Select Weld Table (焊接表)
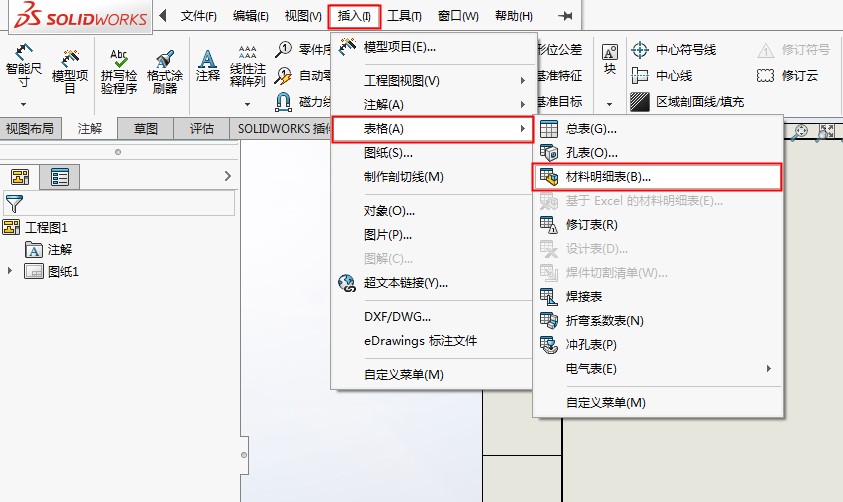The image size is (843, 502). (657, 297)
